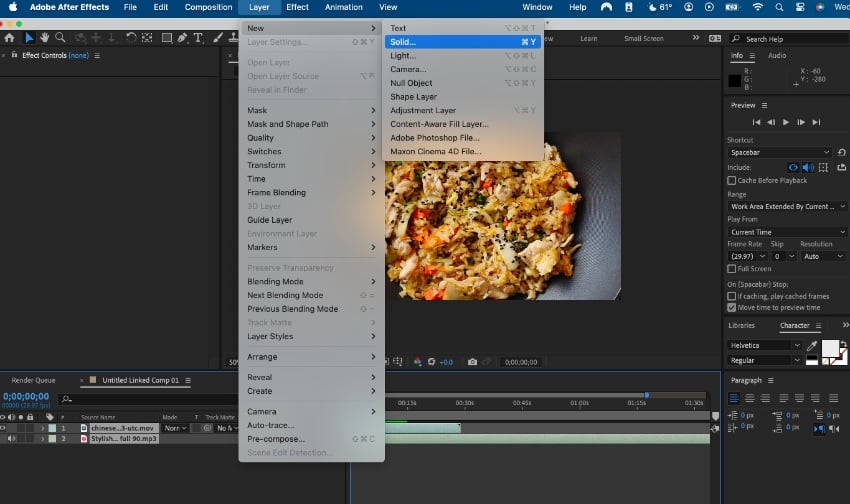Select the Type tool
This screenshot has height=504, width=850.
pos(198,37)
